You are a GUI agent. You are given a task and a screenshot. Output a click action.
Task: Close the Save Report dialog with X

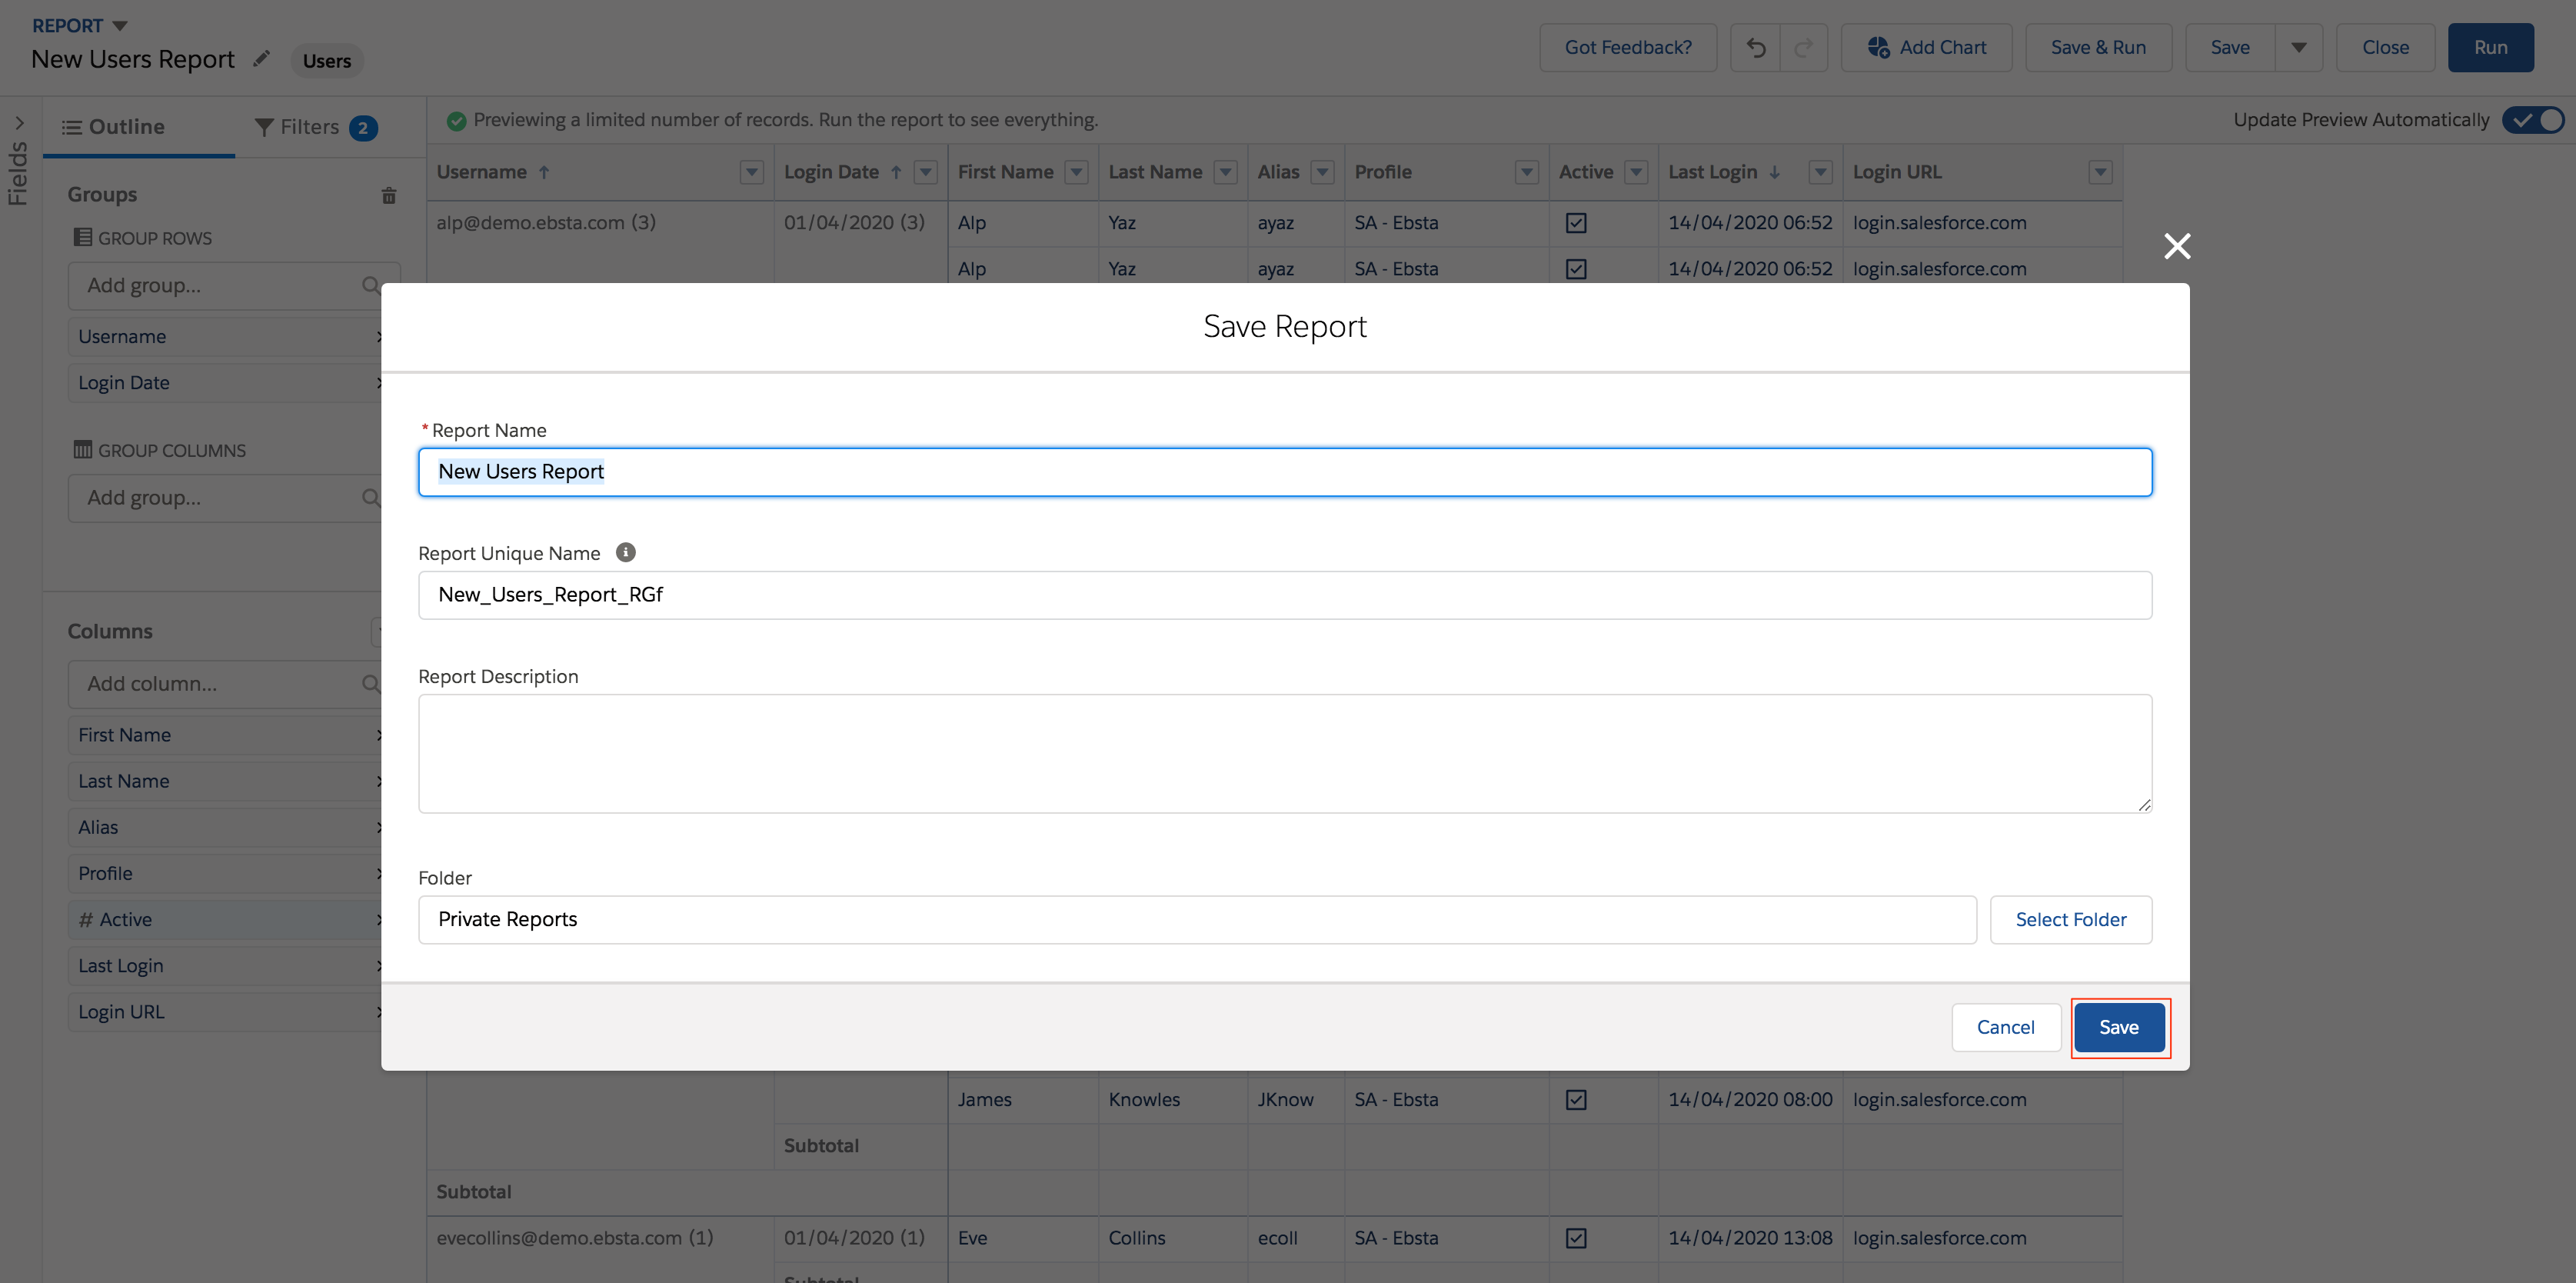(2177, 246)
